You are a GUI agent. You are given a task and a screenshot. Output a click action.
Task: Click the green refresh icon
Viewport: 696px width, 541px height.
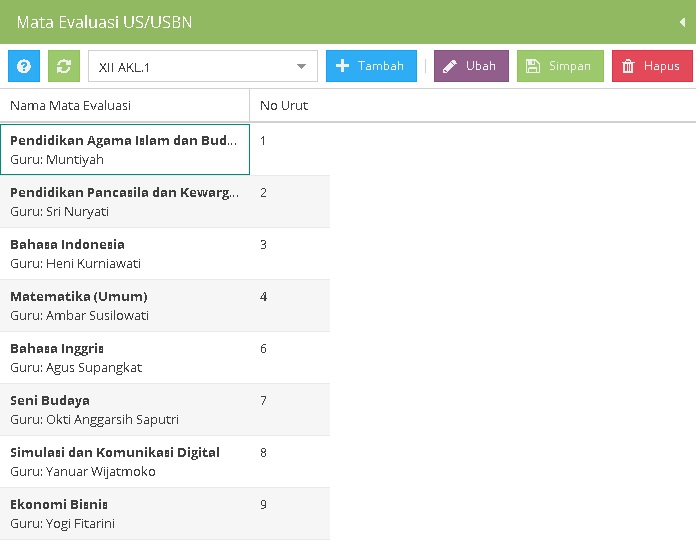click(63, 66)
